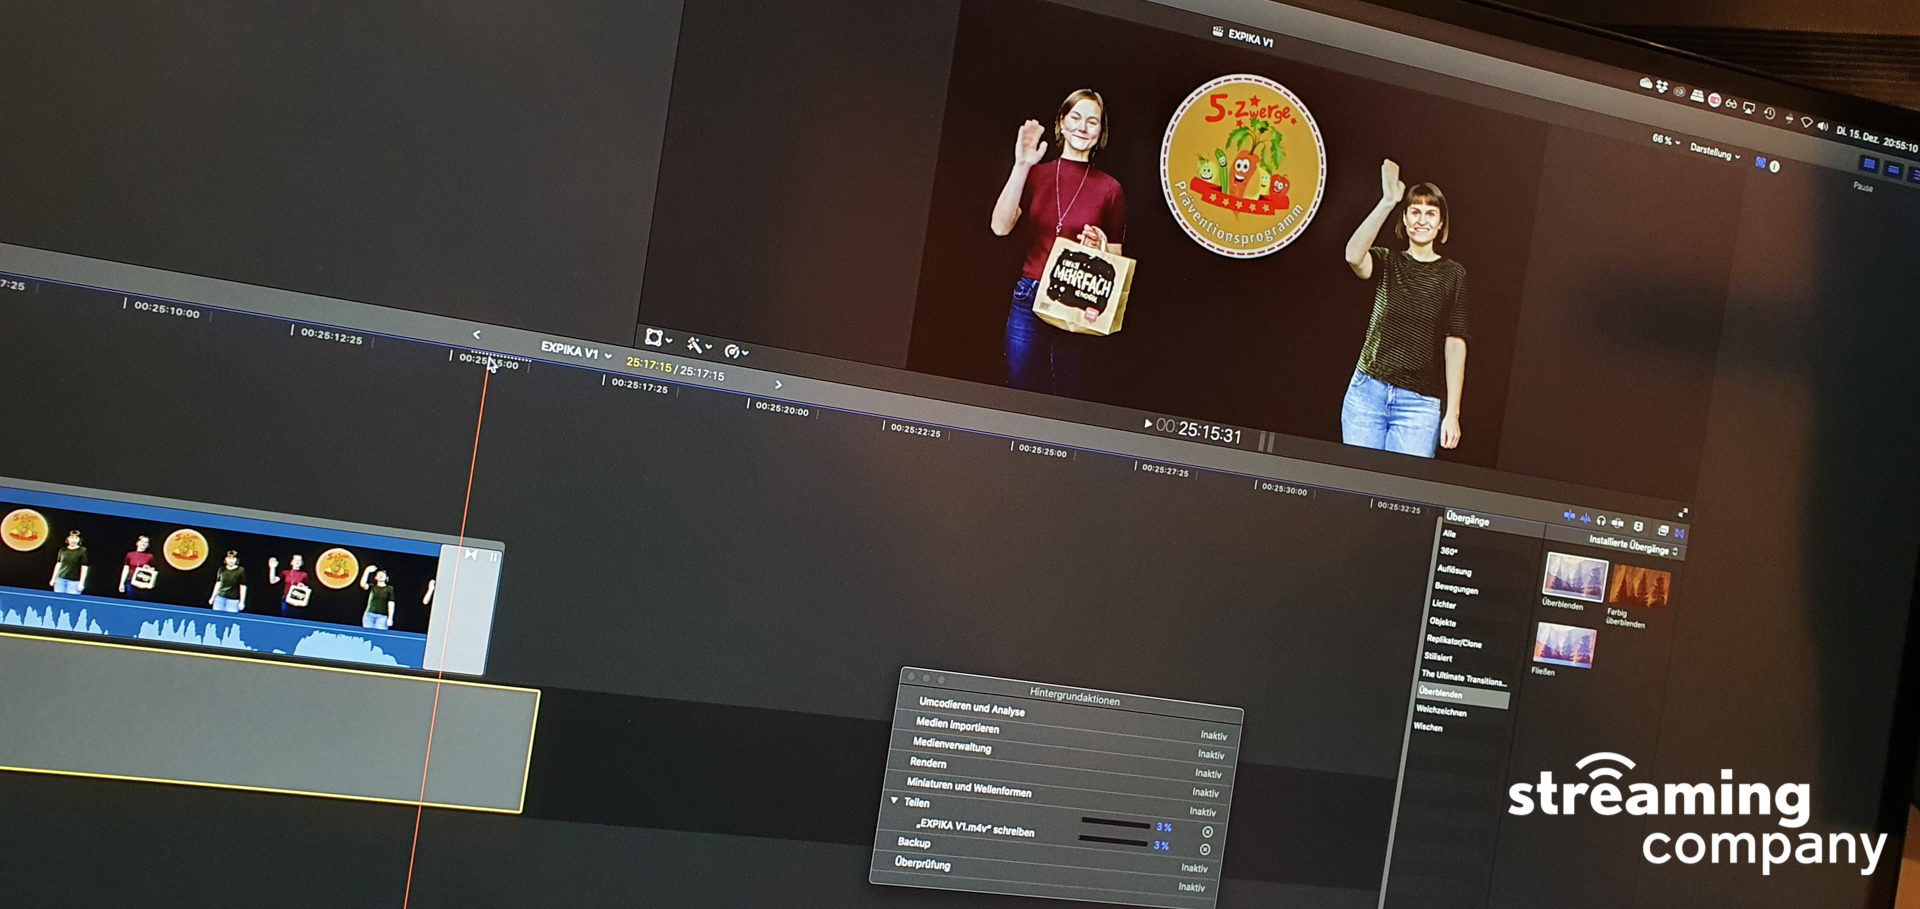This screenshot has height=909, width=1920.
Task: Click the iCloud icon in menu bar
Action: 1646,83
